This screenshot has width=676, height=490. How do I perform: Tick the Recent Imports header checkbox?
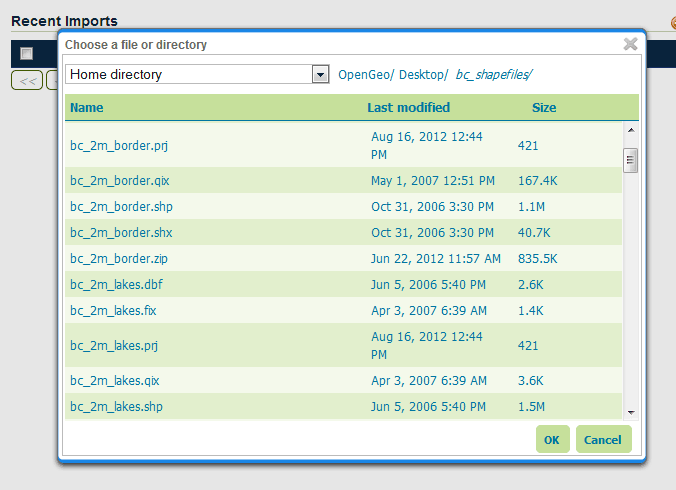(27, 54)
